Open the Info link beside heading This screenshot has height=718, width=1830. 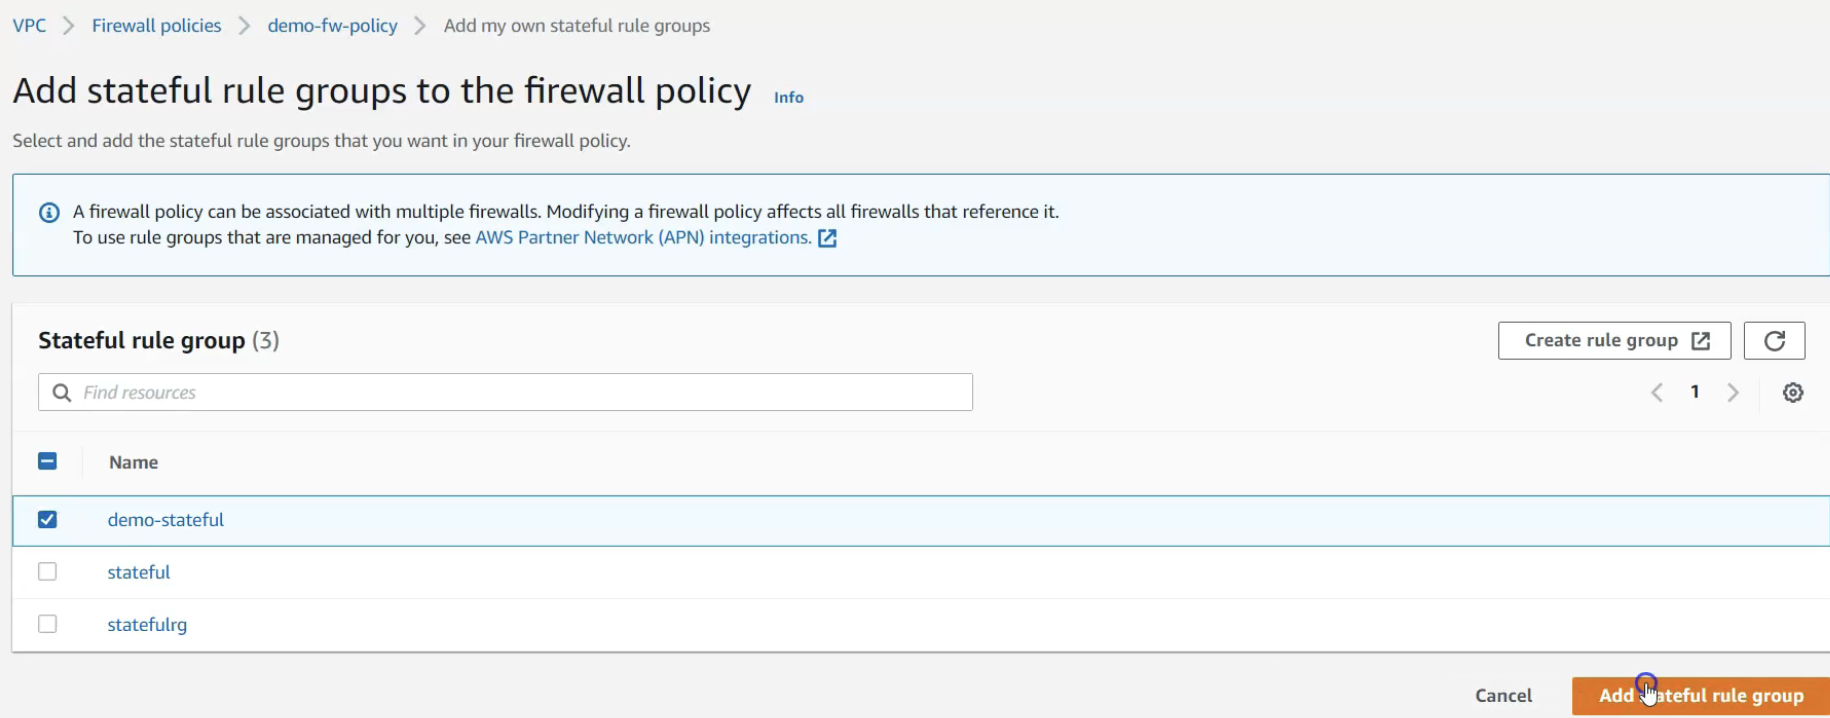click(x=788, y=97)
